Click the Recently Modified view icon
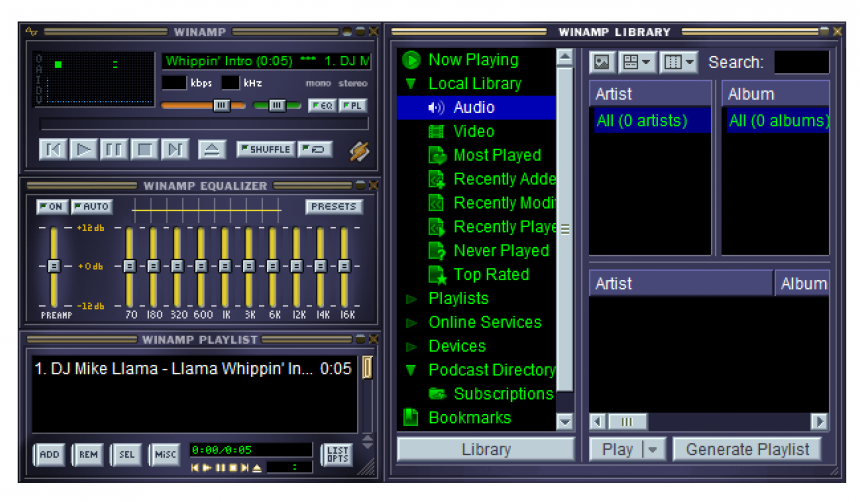This screenshot has width=860, height=502. click(436, 203)
